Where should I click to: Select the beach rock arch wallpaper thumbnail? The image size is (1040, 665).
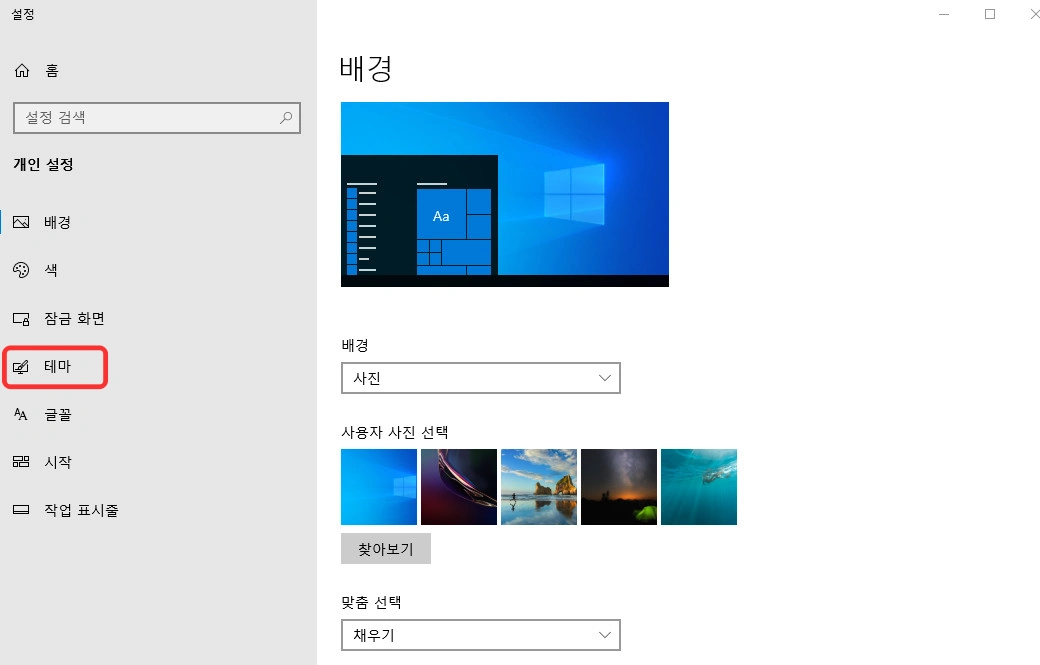(539, 487)
